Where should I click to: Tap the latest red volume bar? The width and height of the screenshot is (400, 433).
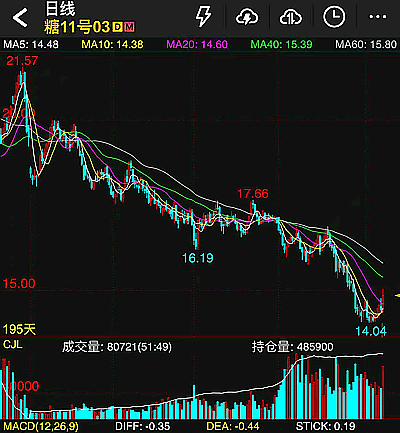[383, 392]
